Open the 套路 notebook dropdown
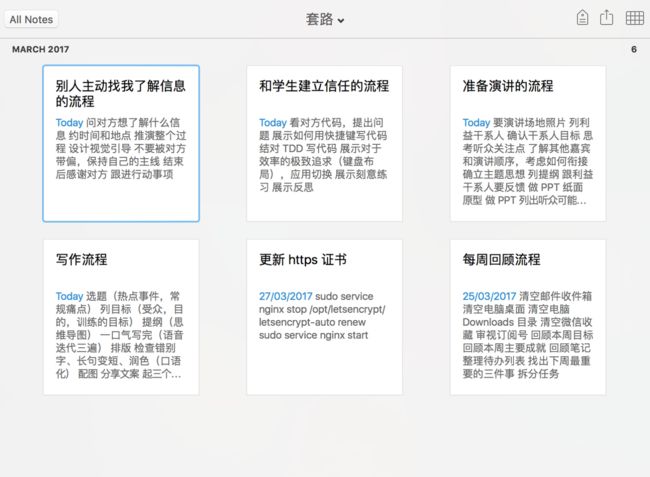The width and height of the screenshot is (650, 477). 325,19
